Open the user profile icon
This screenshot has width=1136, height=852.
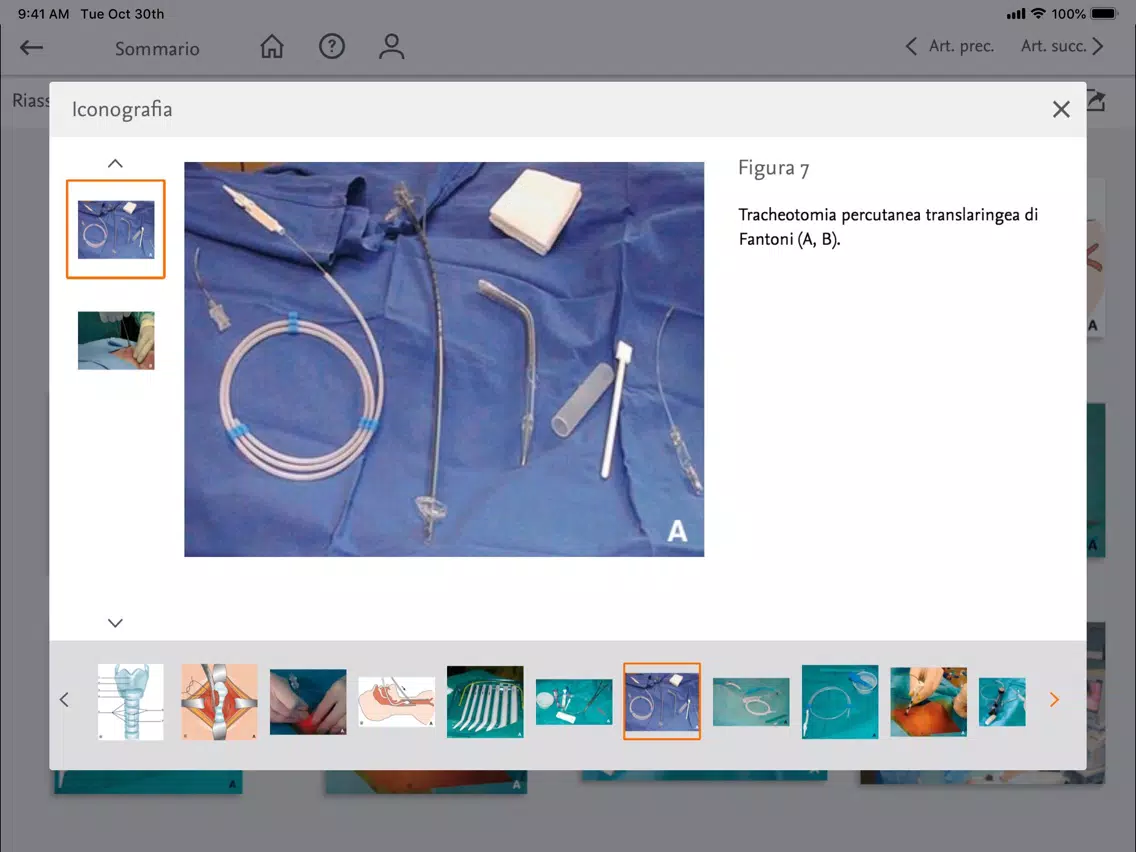click(391, 46)
